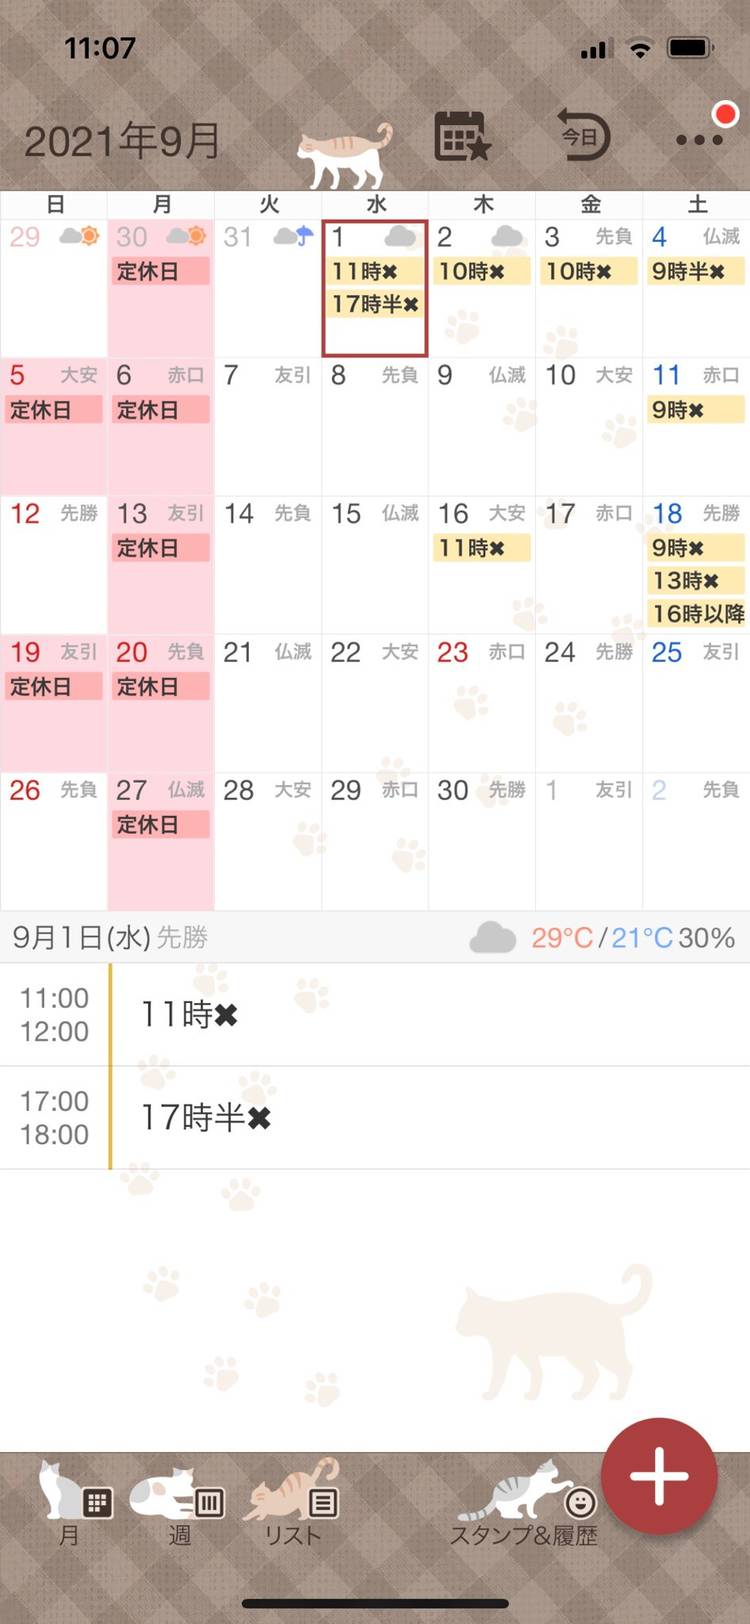
Task: Select September 23 holiday date cell
Action: point(481,702)
